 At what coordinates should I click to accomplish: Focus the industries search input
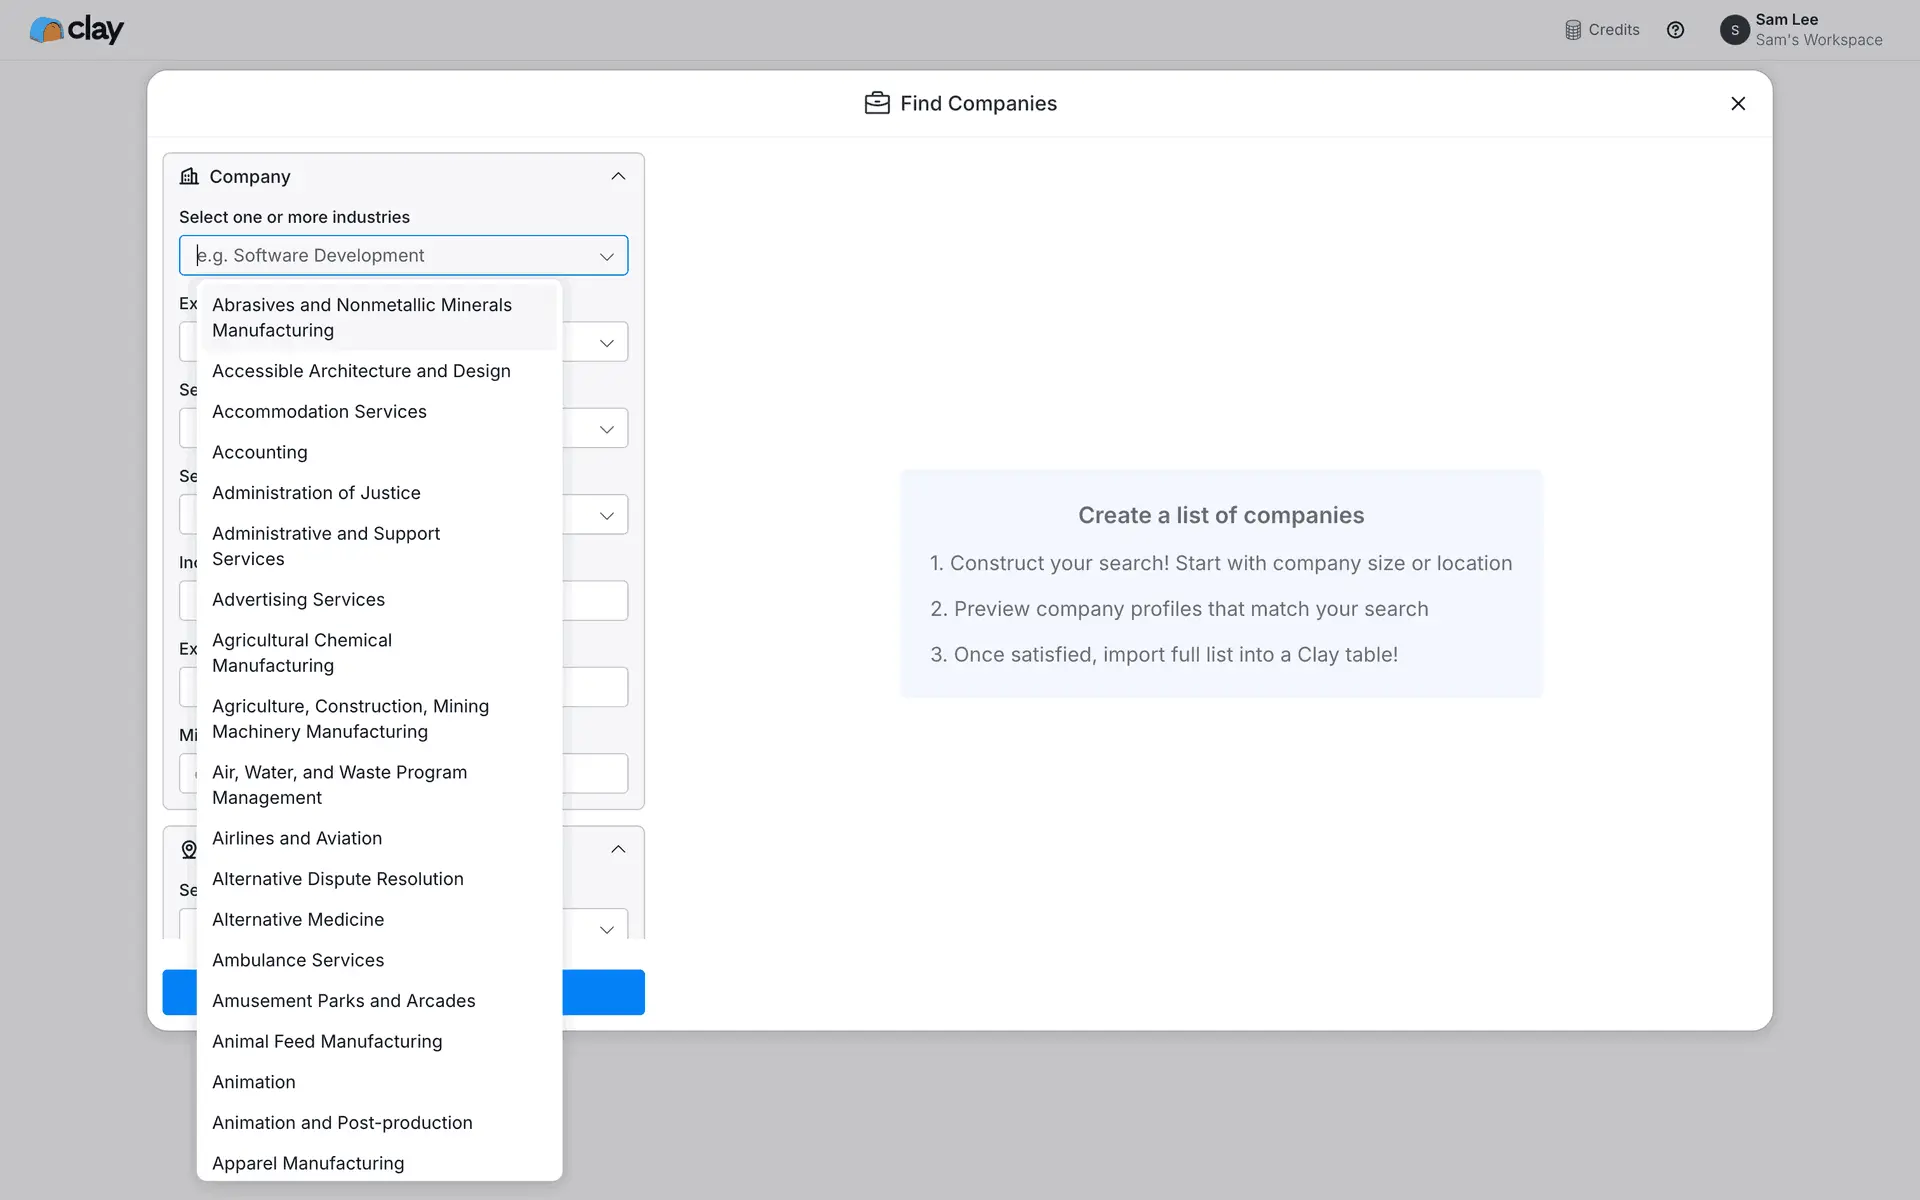point(390,256)
